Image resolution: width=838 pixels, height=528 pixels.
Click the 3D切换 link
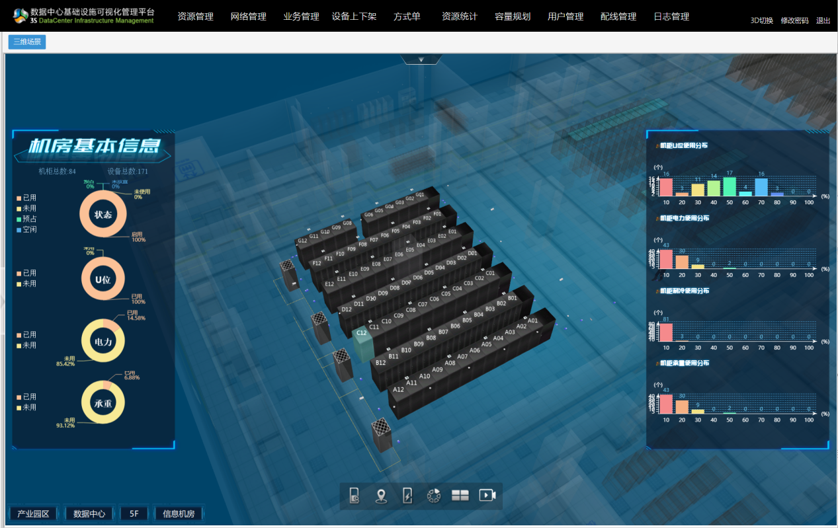tap(761, 20)
